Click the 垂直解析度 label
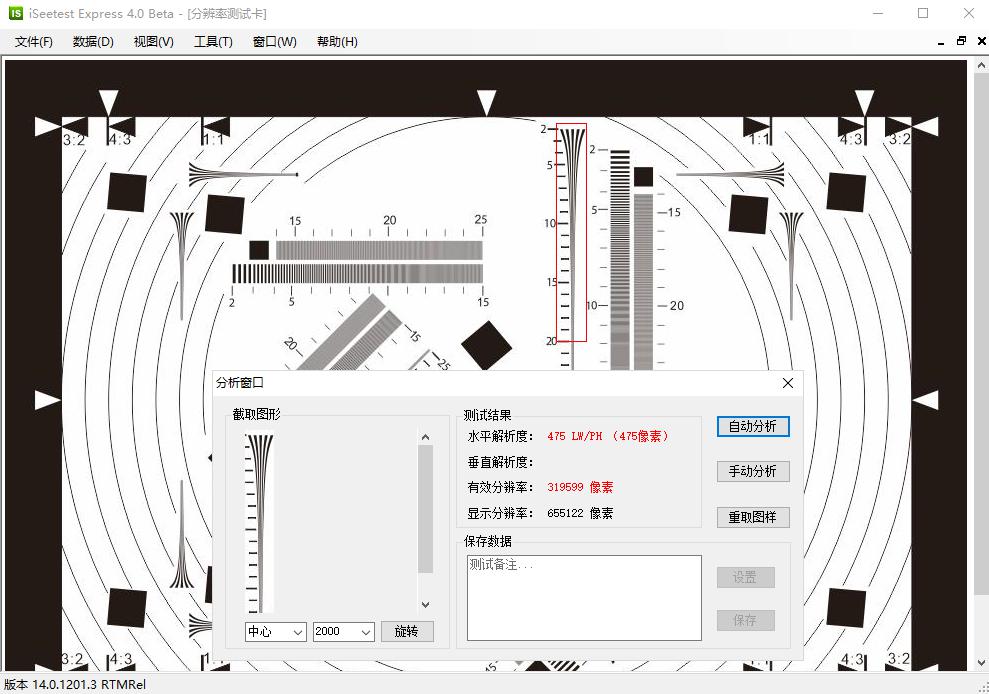 [x=500, y=462]
